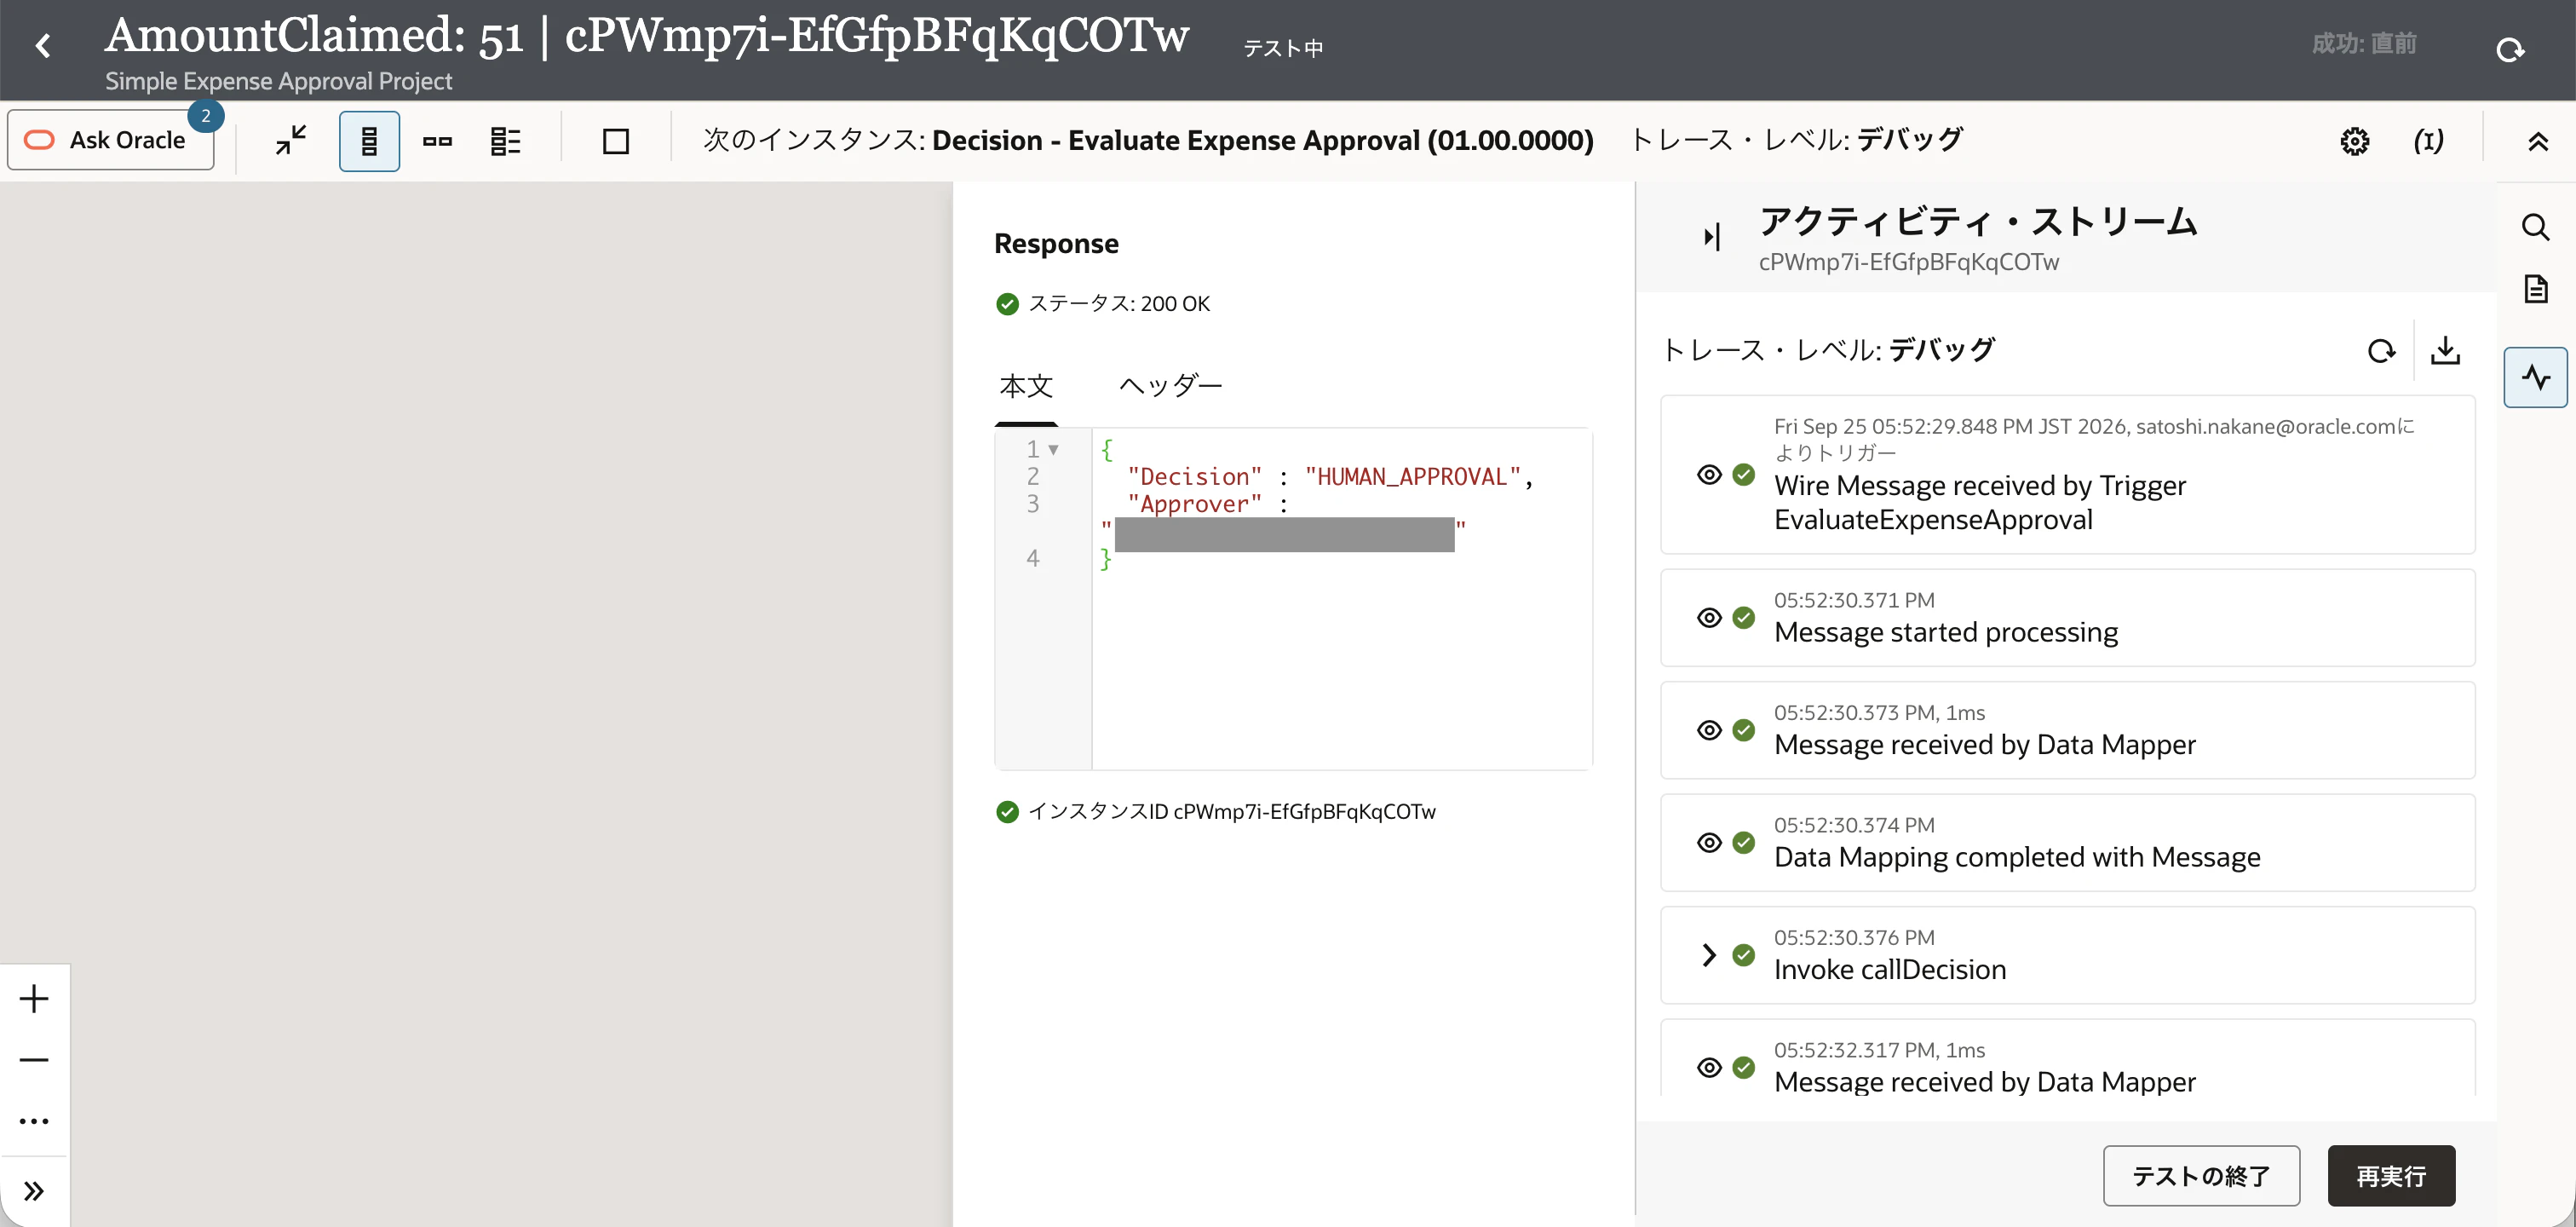Collapse the header with double chevron
Screen dimensions: 2576x1227
point(2538,141)
